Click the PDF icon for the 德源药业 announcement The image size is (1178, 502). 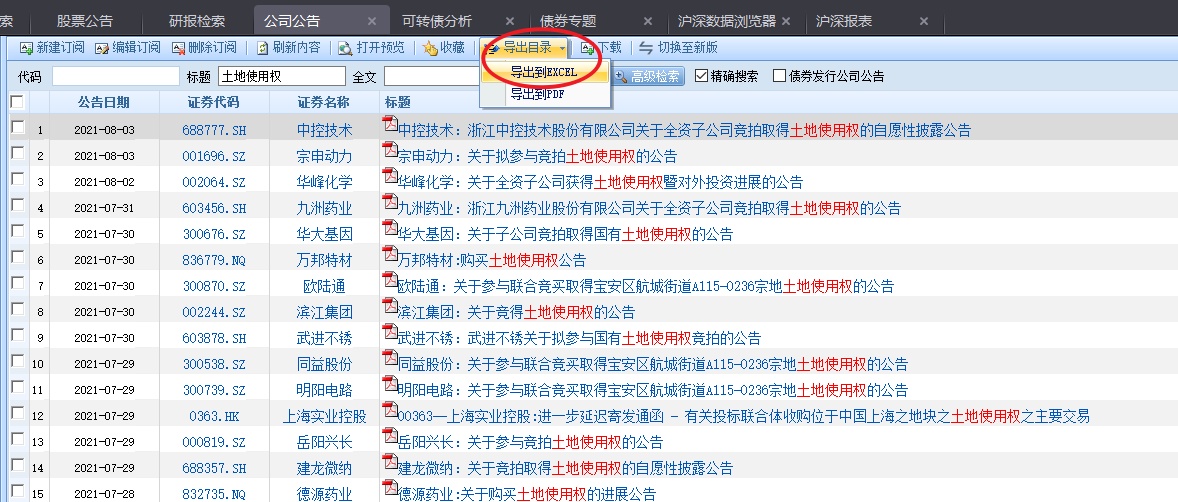click(390, 488)
